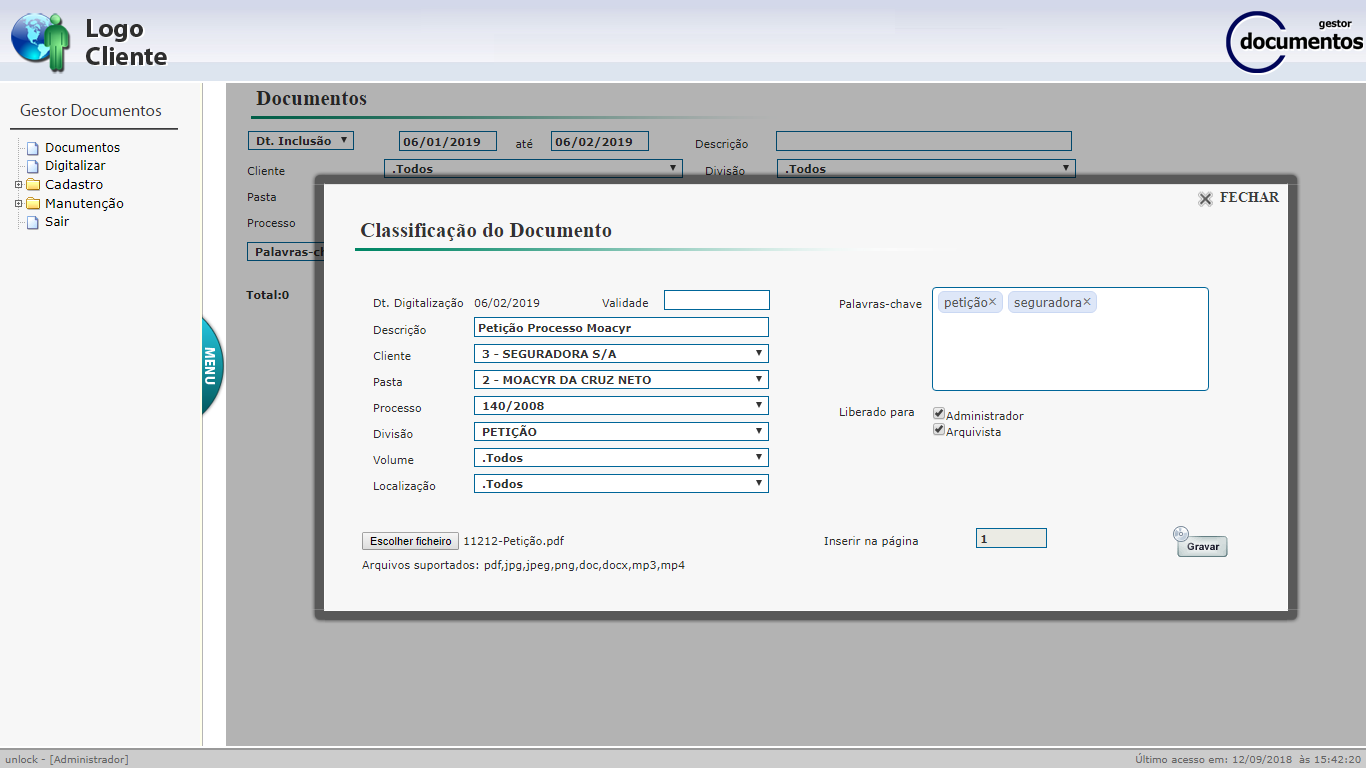The height and width of the screenshot is (768, 1366).
Task: Click the unlock - [Administrador] status text
Action: (x=67, y=760)
